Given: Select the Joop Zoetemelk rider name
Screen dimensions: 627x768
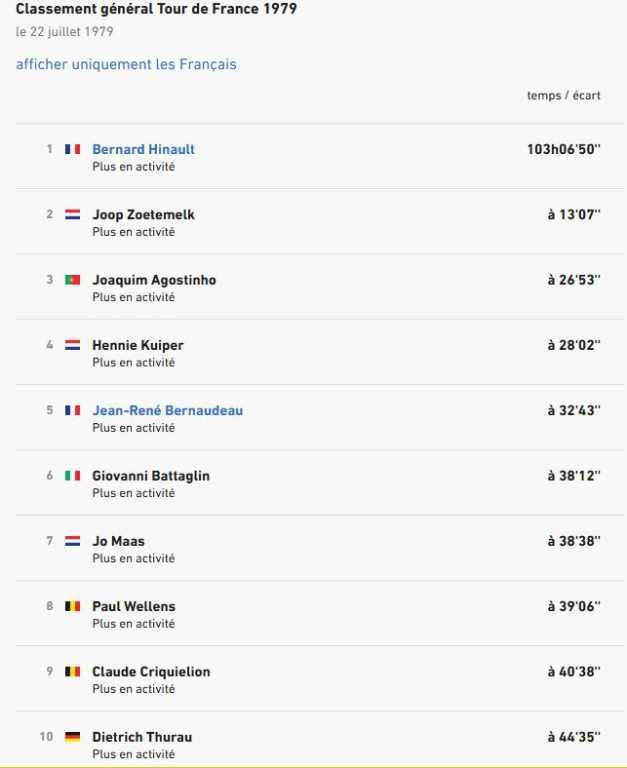Looking at the screenshot, I should tap(143, 214).
